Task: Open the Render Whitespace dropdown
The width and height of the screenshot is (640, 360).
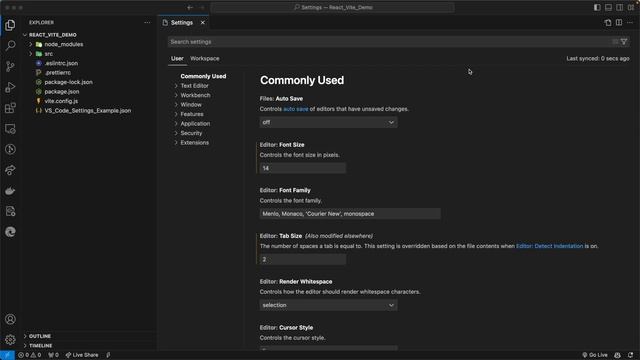Action: [328, 305]
